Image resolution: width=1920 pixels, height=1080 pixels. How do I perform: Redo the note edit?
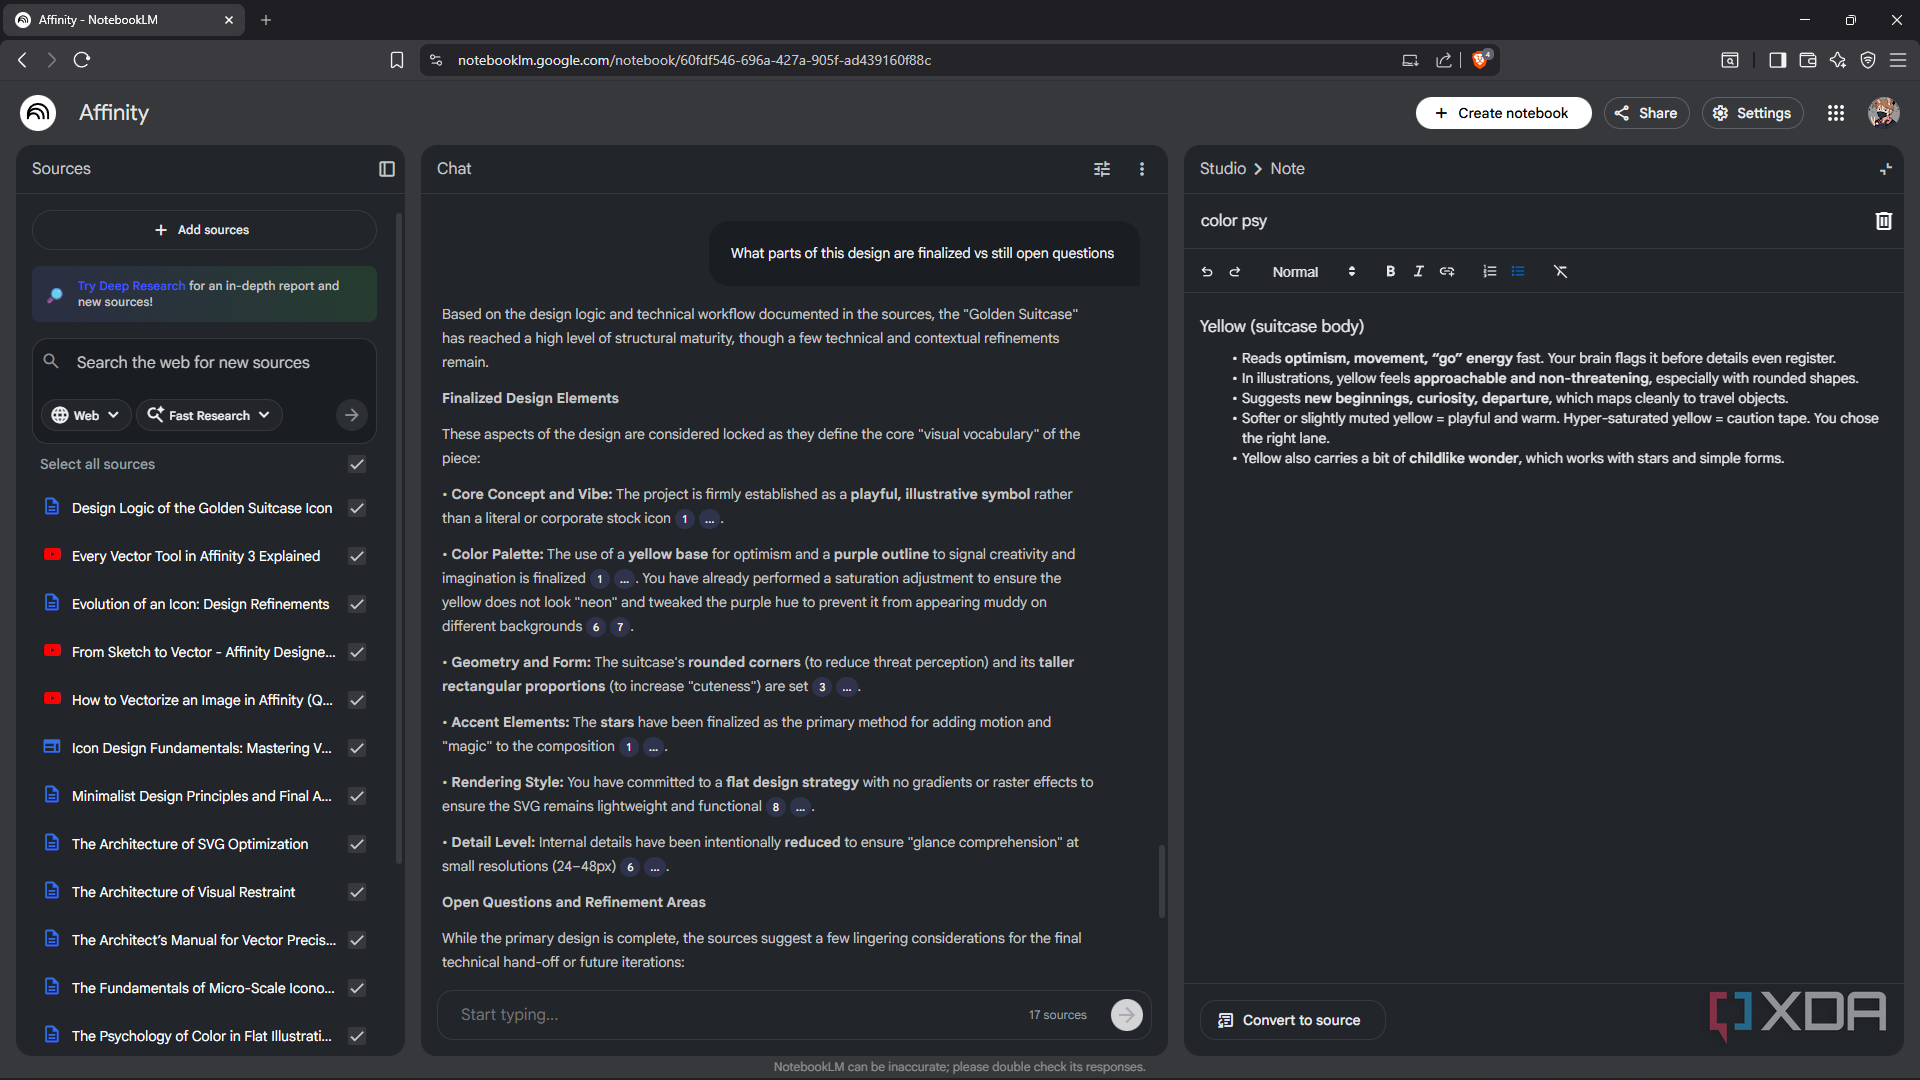coord(1235,272)
